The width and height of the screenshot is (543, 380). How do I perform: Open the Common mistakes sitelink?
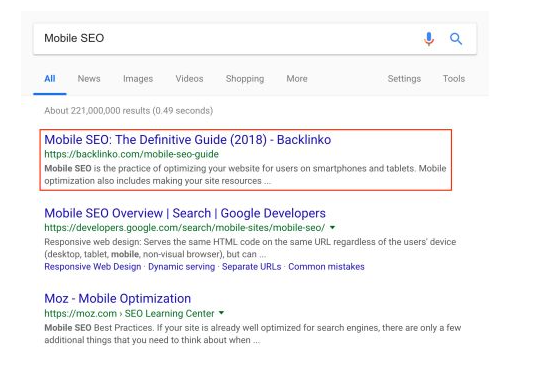(x=326, y=267)
